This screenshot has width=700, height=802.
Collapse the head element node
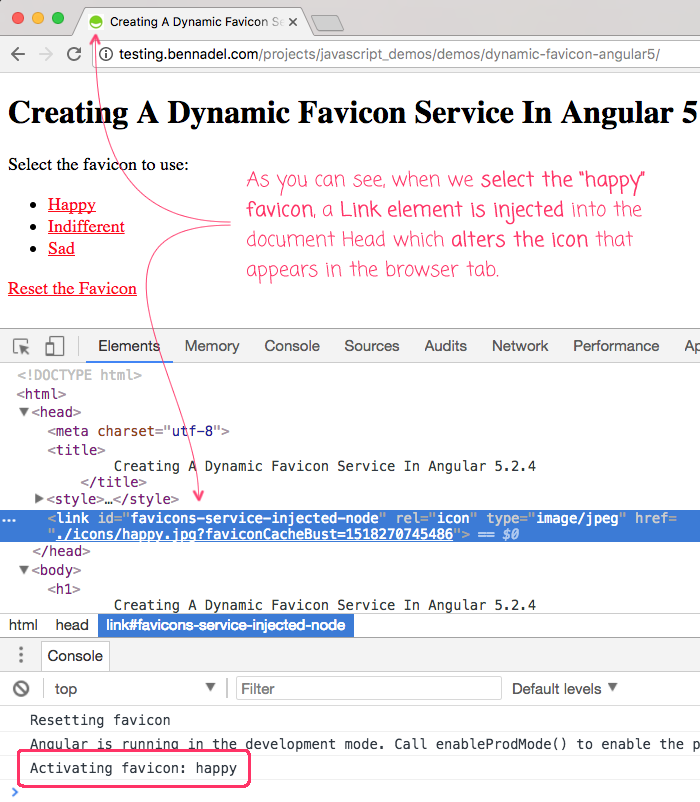pyautogui.click(x=25, y=412)
